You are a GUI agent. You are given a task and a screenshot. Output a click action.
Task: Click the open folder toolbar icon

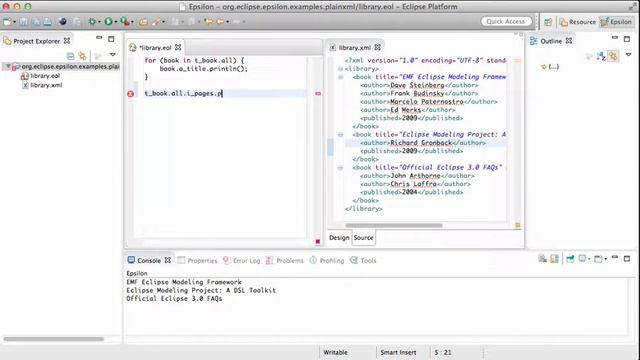click(143, 22)
